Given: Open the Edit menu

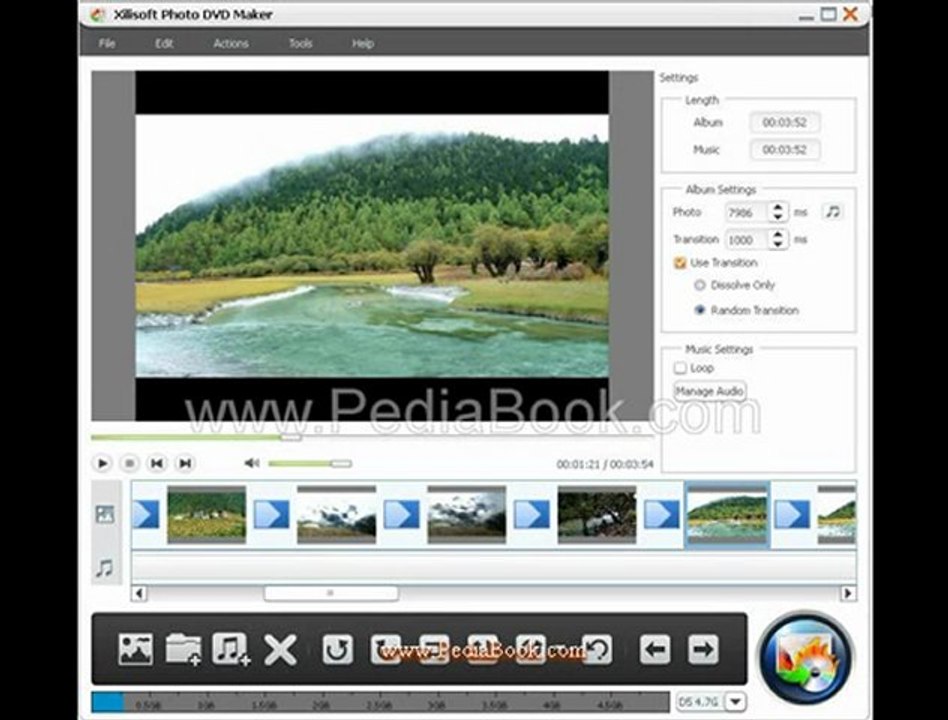Looking at the screenshot, I should click(x=164, y=44).
